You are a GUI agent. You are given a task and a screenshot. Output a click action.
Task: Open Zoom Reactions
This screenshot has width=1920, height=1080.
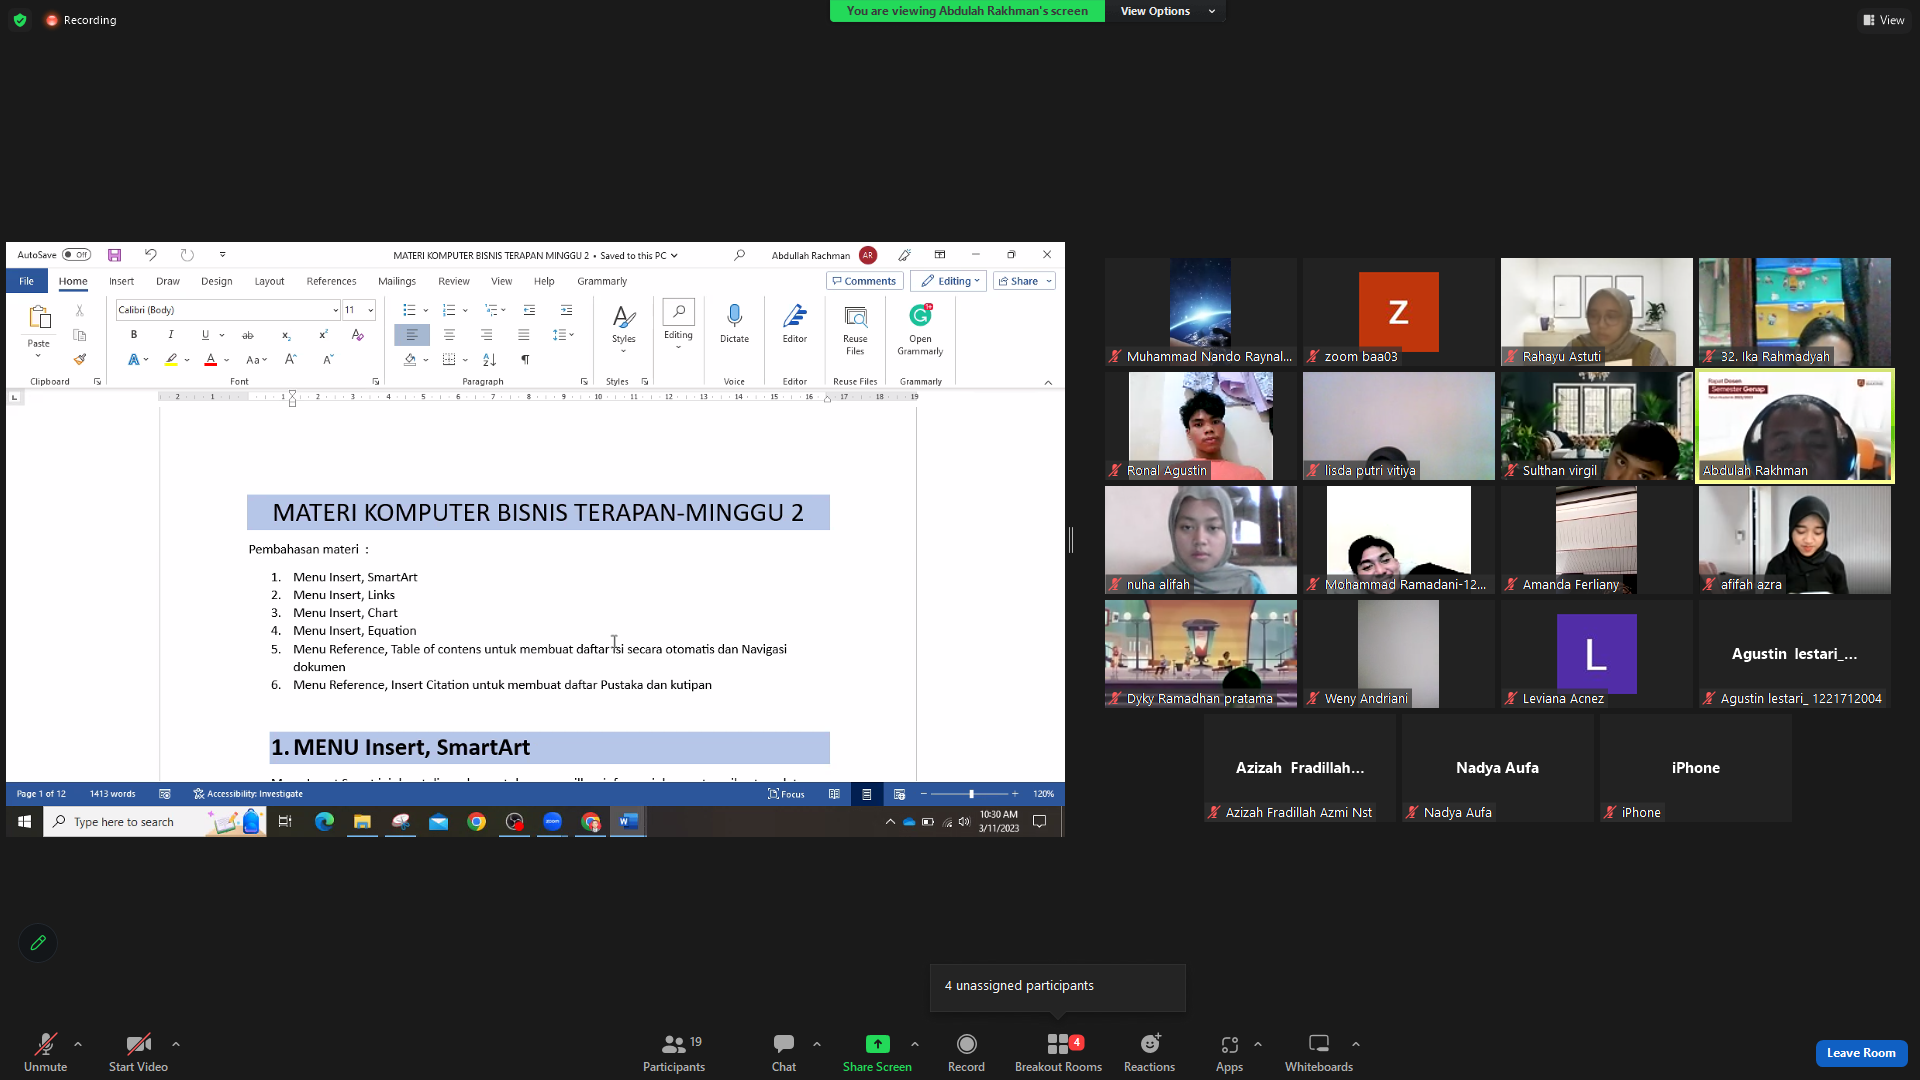pyautogui.click(x=1149, y=1053)
